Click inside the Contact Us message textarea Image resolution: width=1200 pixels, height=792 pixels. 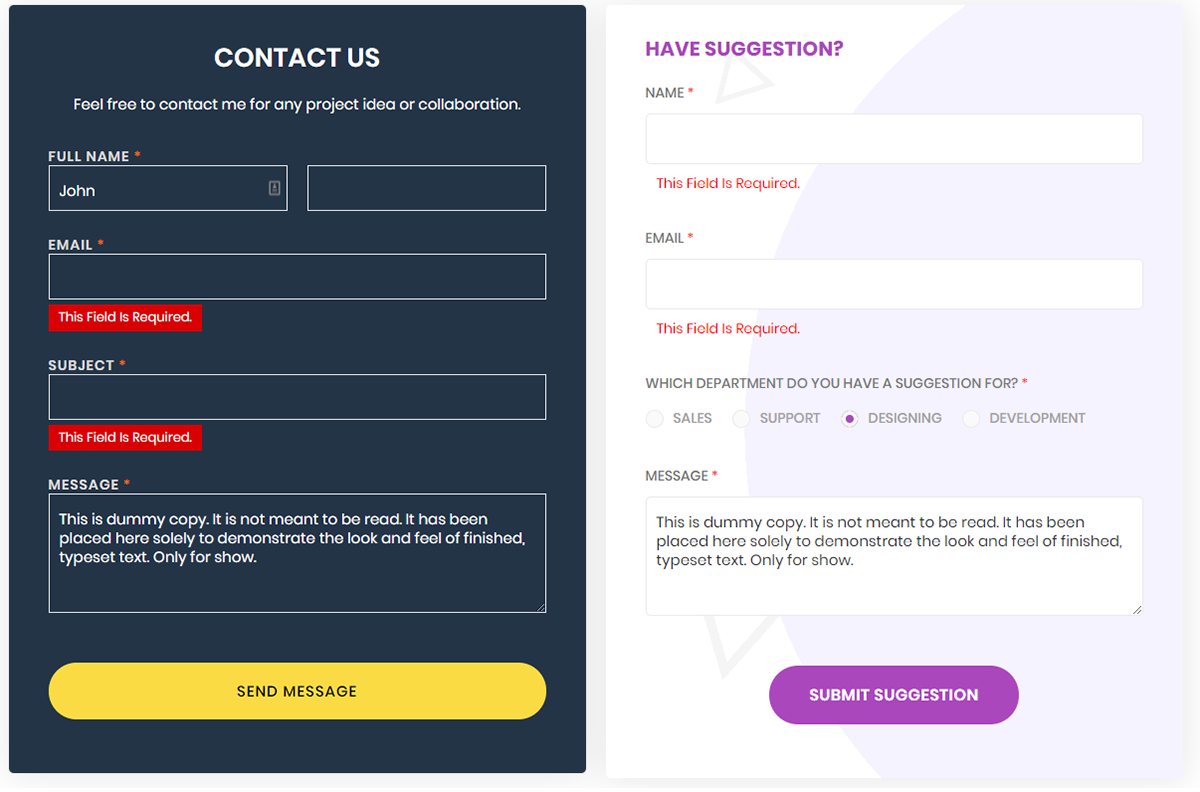[297, 575]
